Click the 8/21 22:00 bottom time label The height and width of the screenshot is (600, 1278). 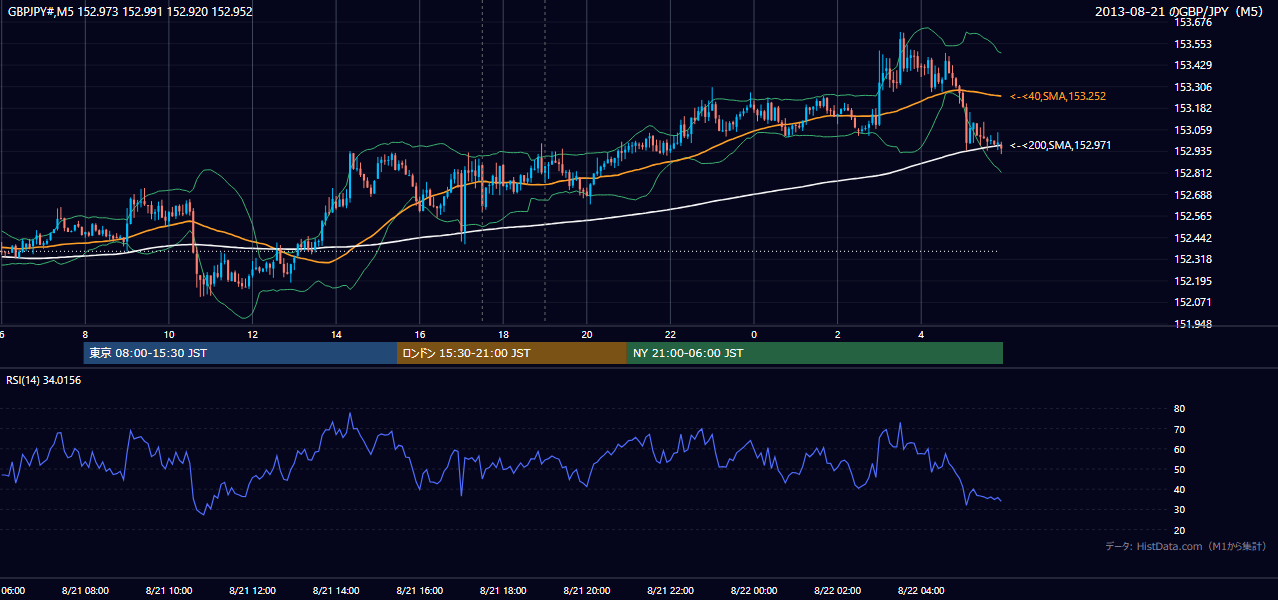(x=670, y=591)
